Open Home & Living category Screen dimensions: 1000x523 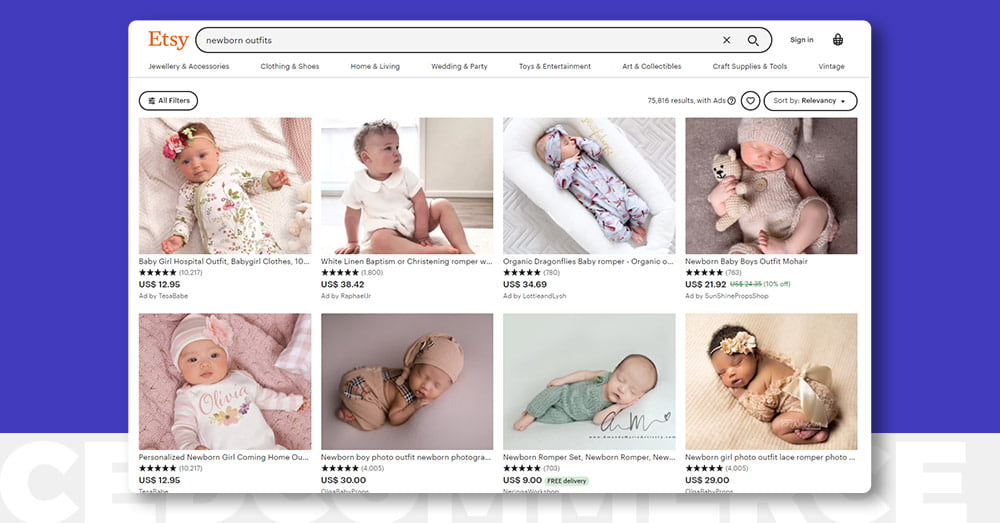(x=375, y=66)
